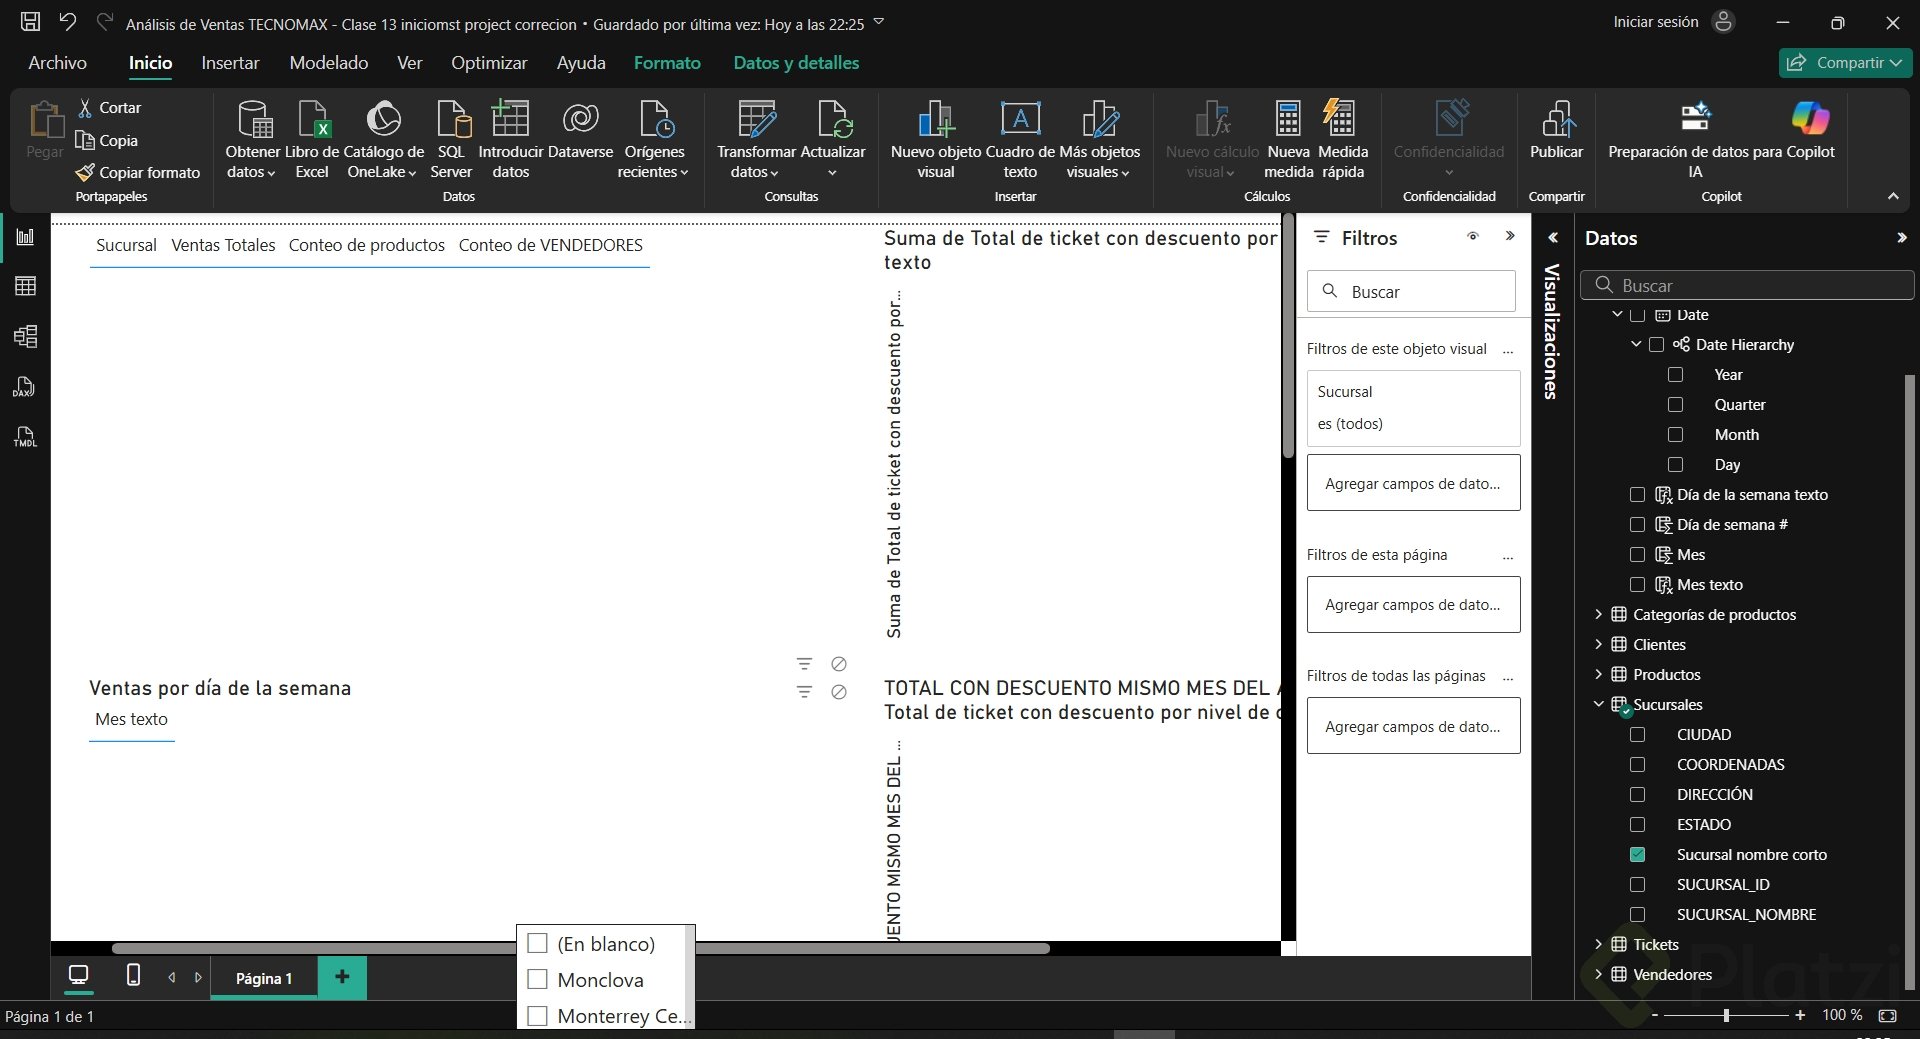
Task: Click the horizontal canvas scrollbar
Action: pyautogui.click(x=580, y=948)
